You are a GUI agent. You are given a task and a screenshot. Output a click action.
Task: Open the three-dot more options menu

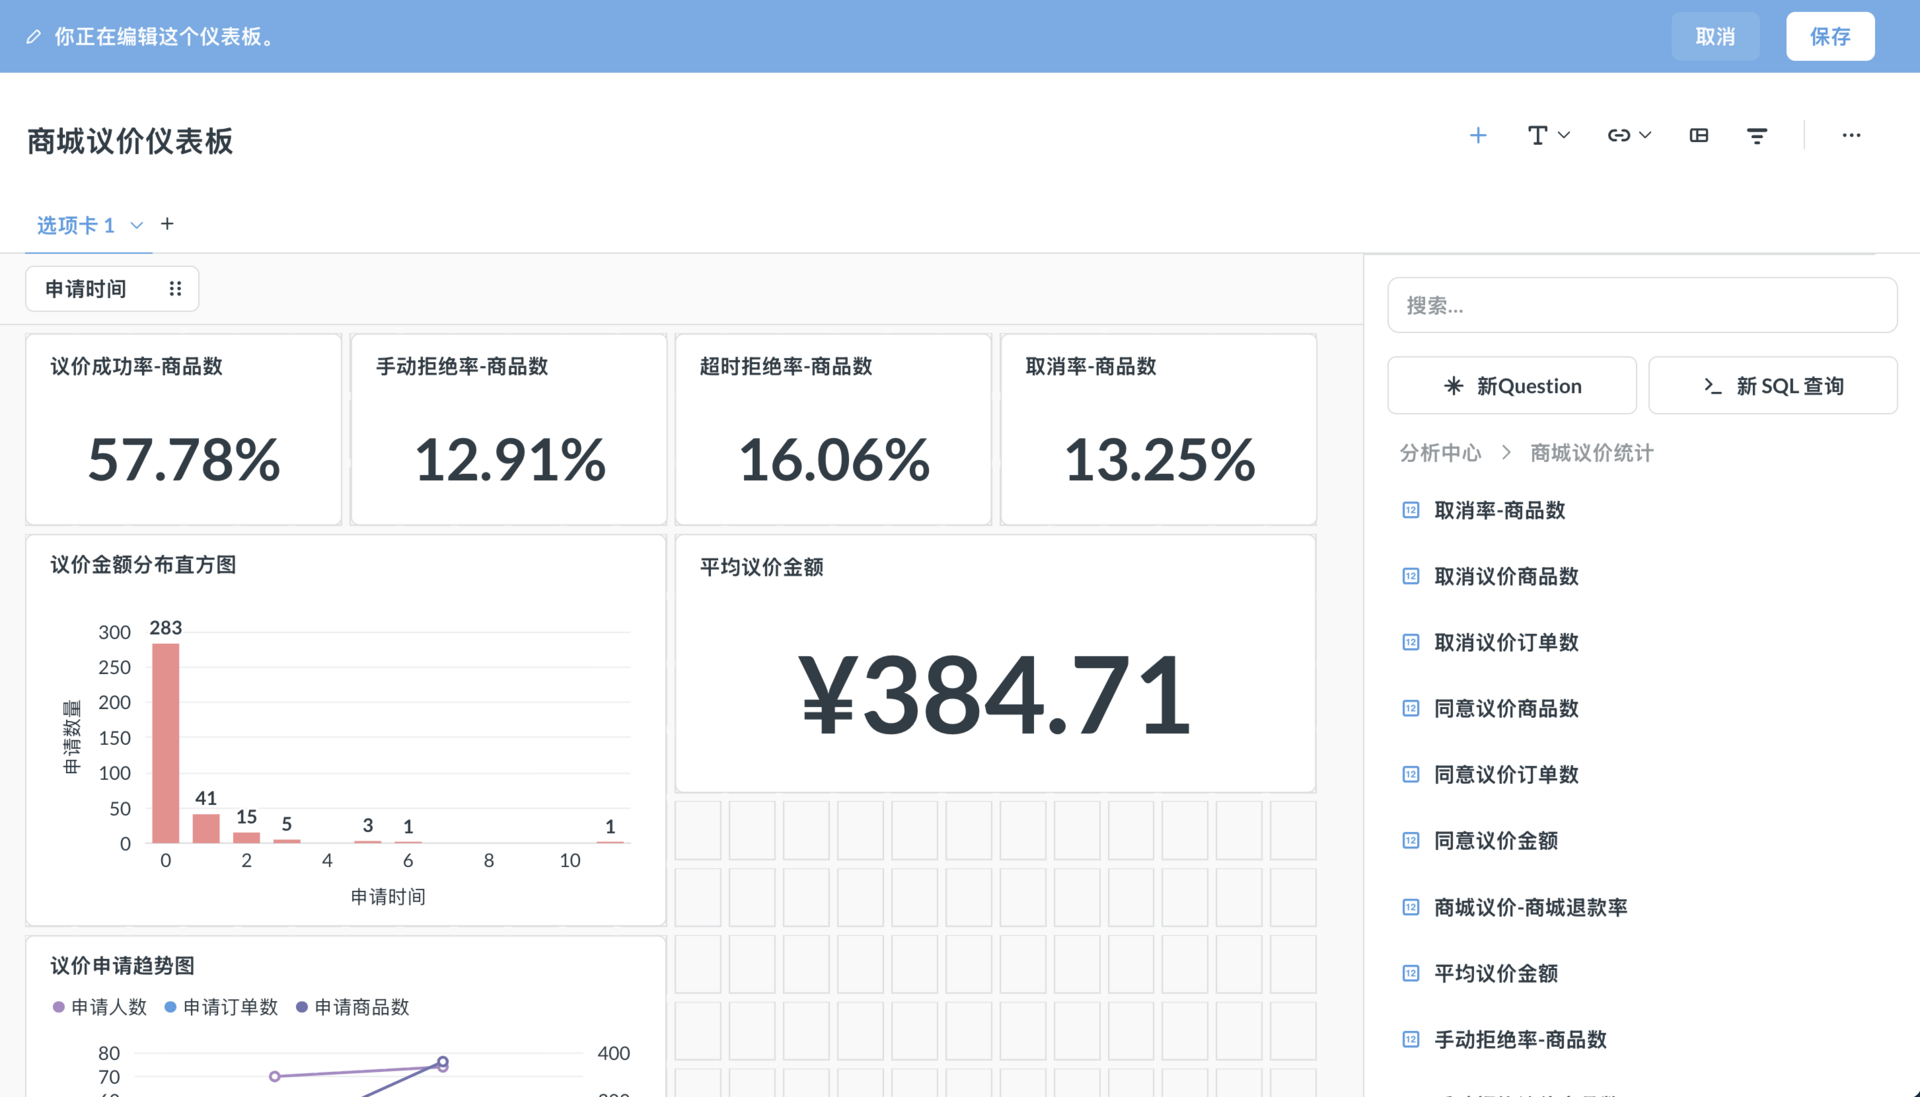(1851, 135)
